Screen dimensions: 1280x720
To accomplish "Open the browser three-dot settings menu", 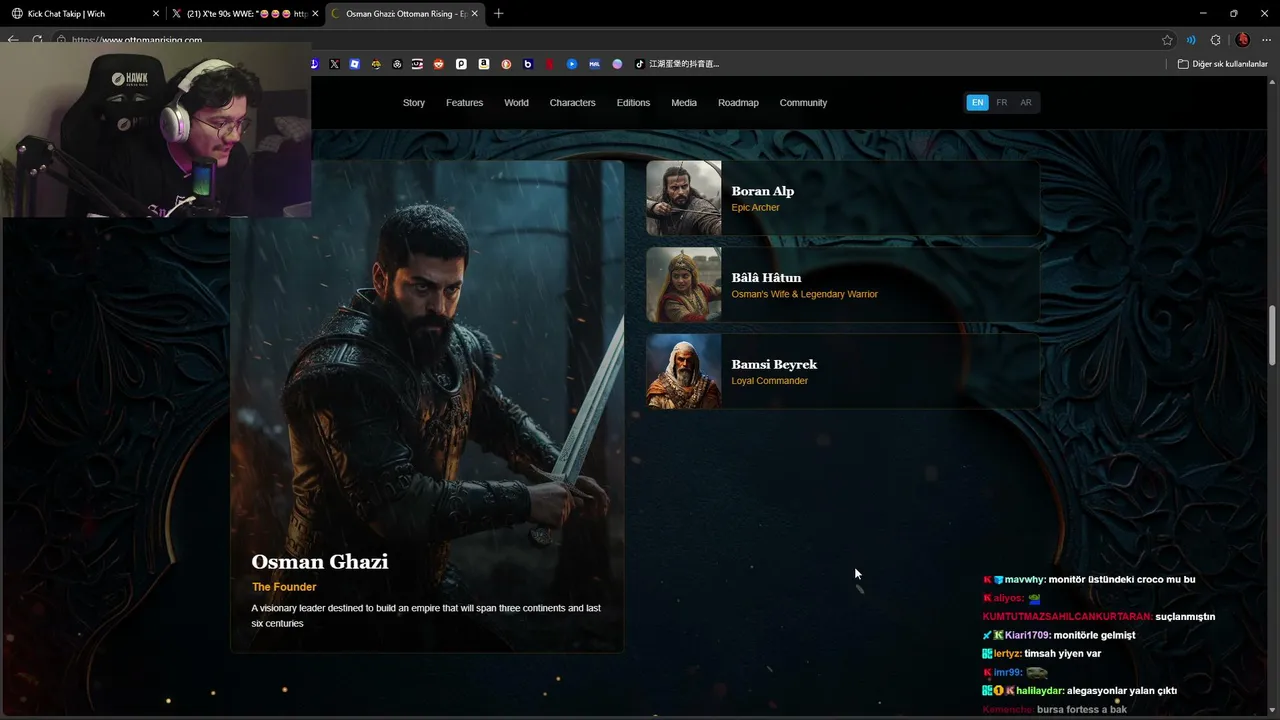I will (x=1267, y=40).
